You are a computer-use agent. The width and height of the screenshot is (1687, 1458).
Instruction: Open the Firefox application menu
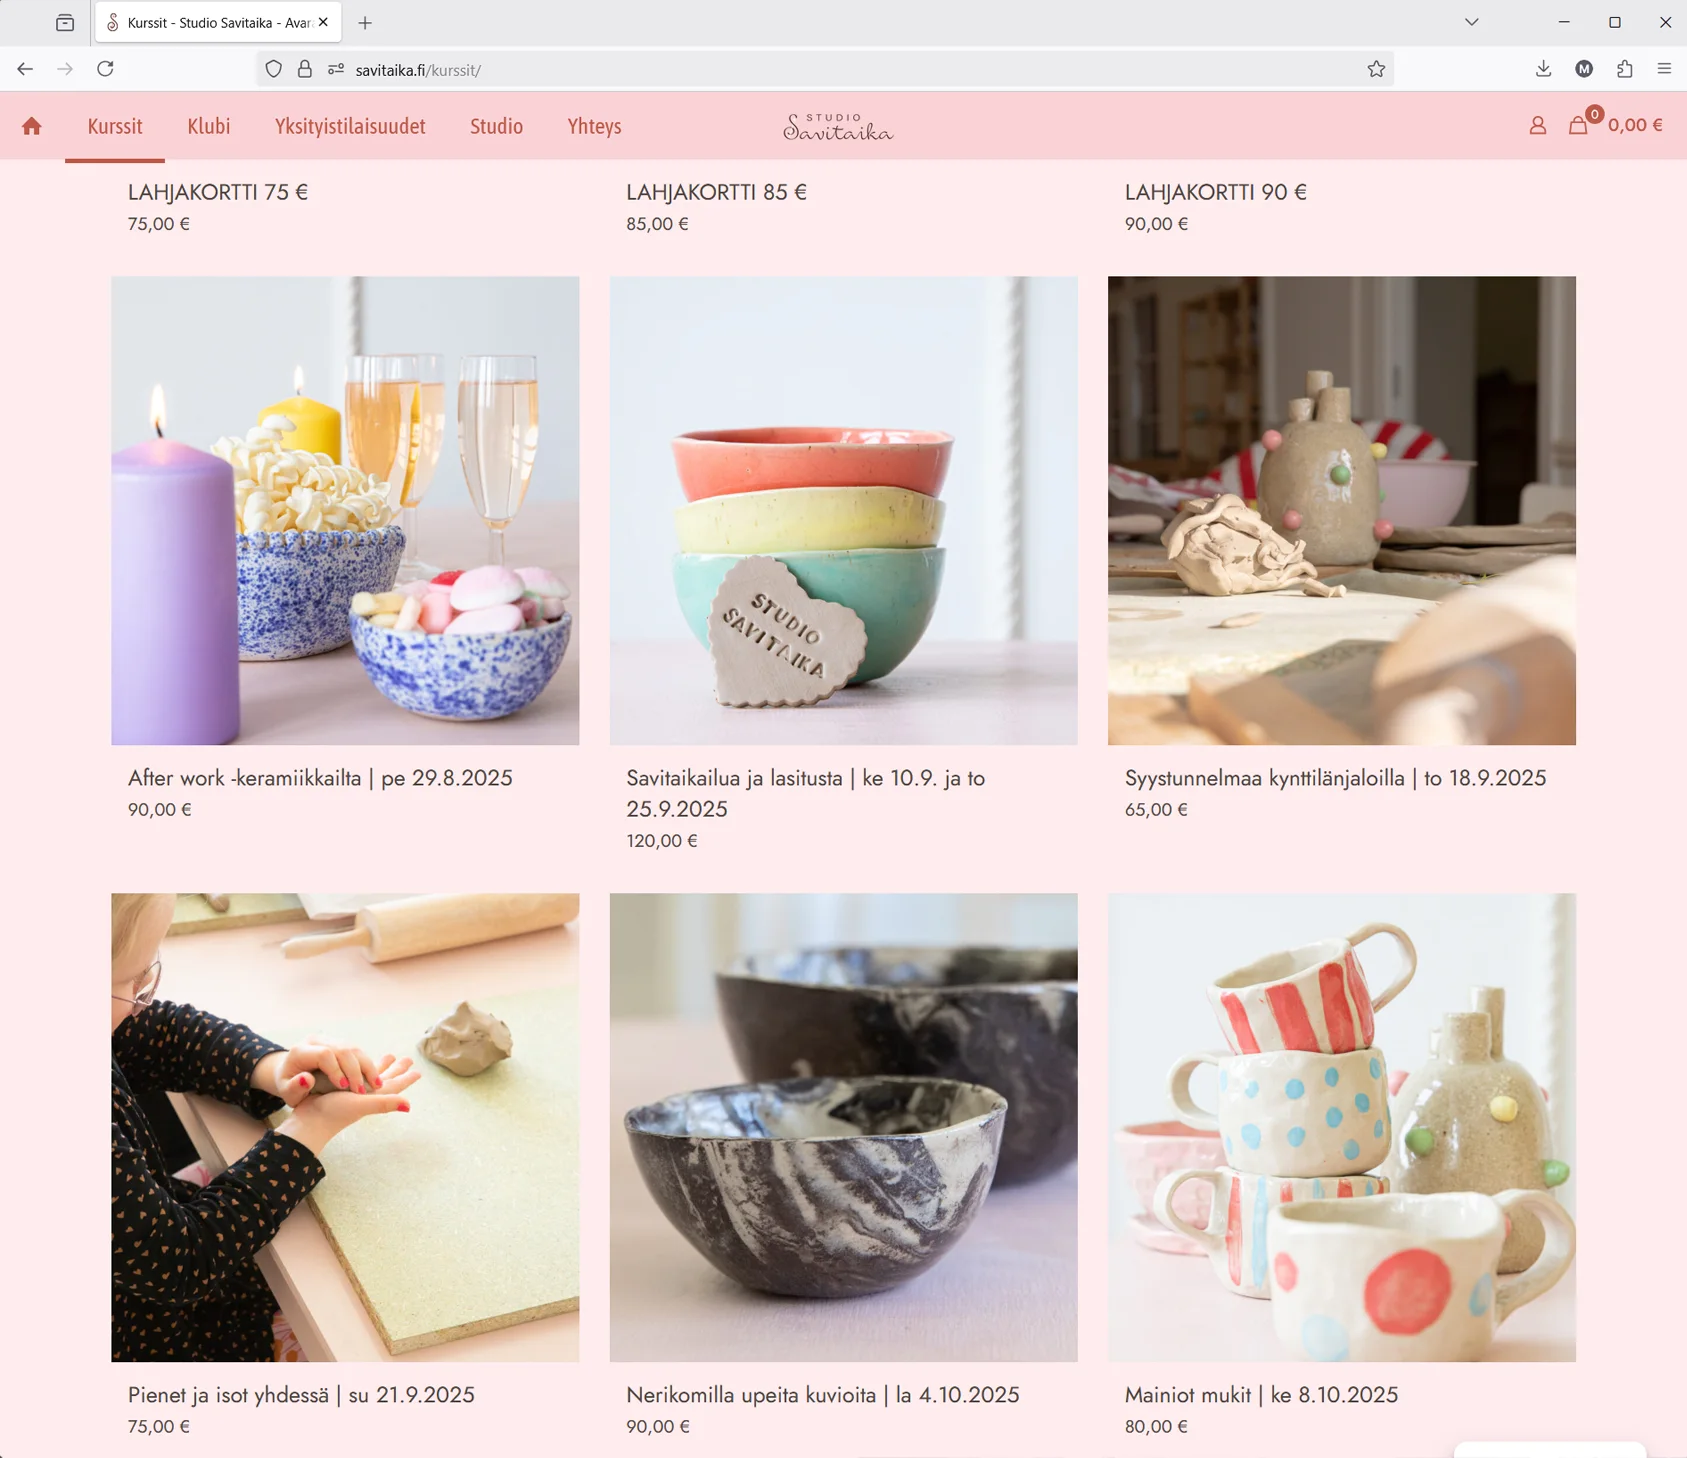[1664, 69]
